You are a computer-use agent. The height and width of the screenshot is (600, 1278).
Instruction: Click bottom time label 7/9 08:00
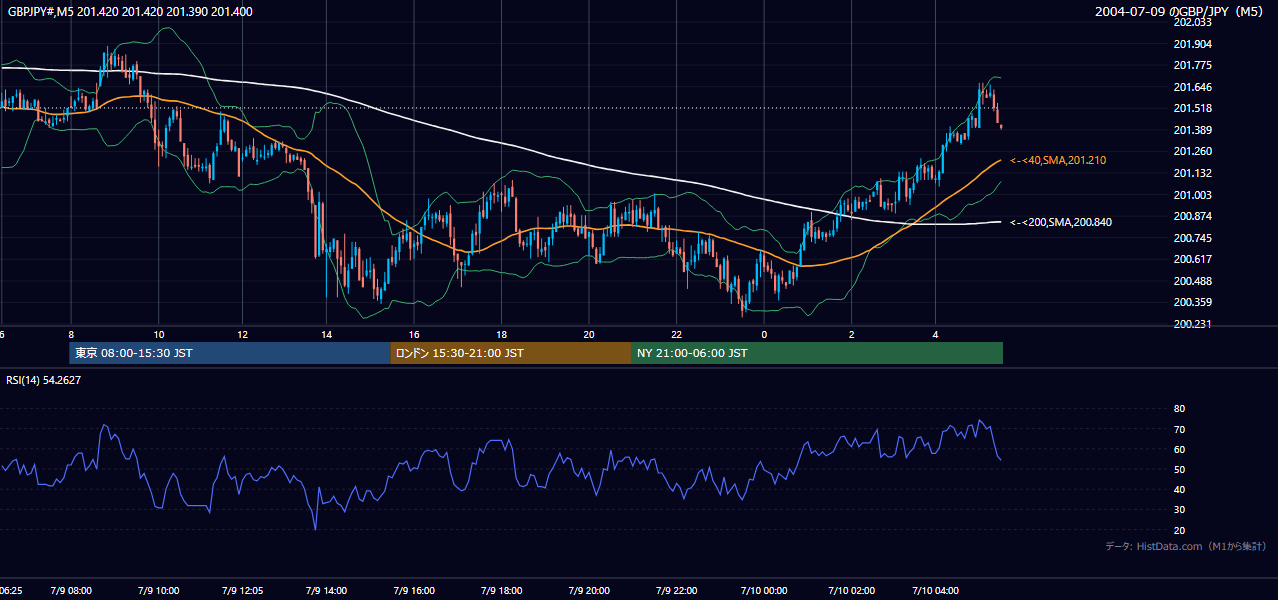click(x=71, y=591)
